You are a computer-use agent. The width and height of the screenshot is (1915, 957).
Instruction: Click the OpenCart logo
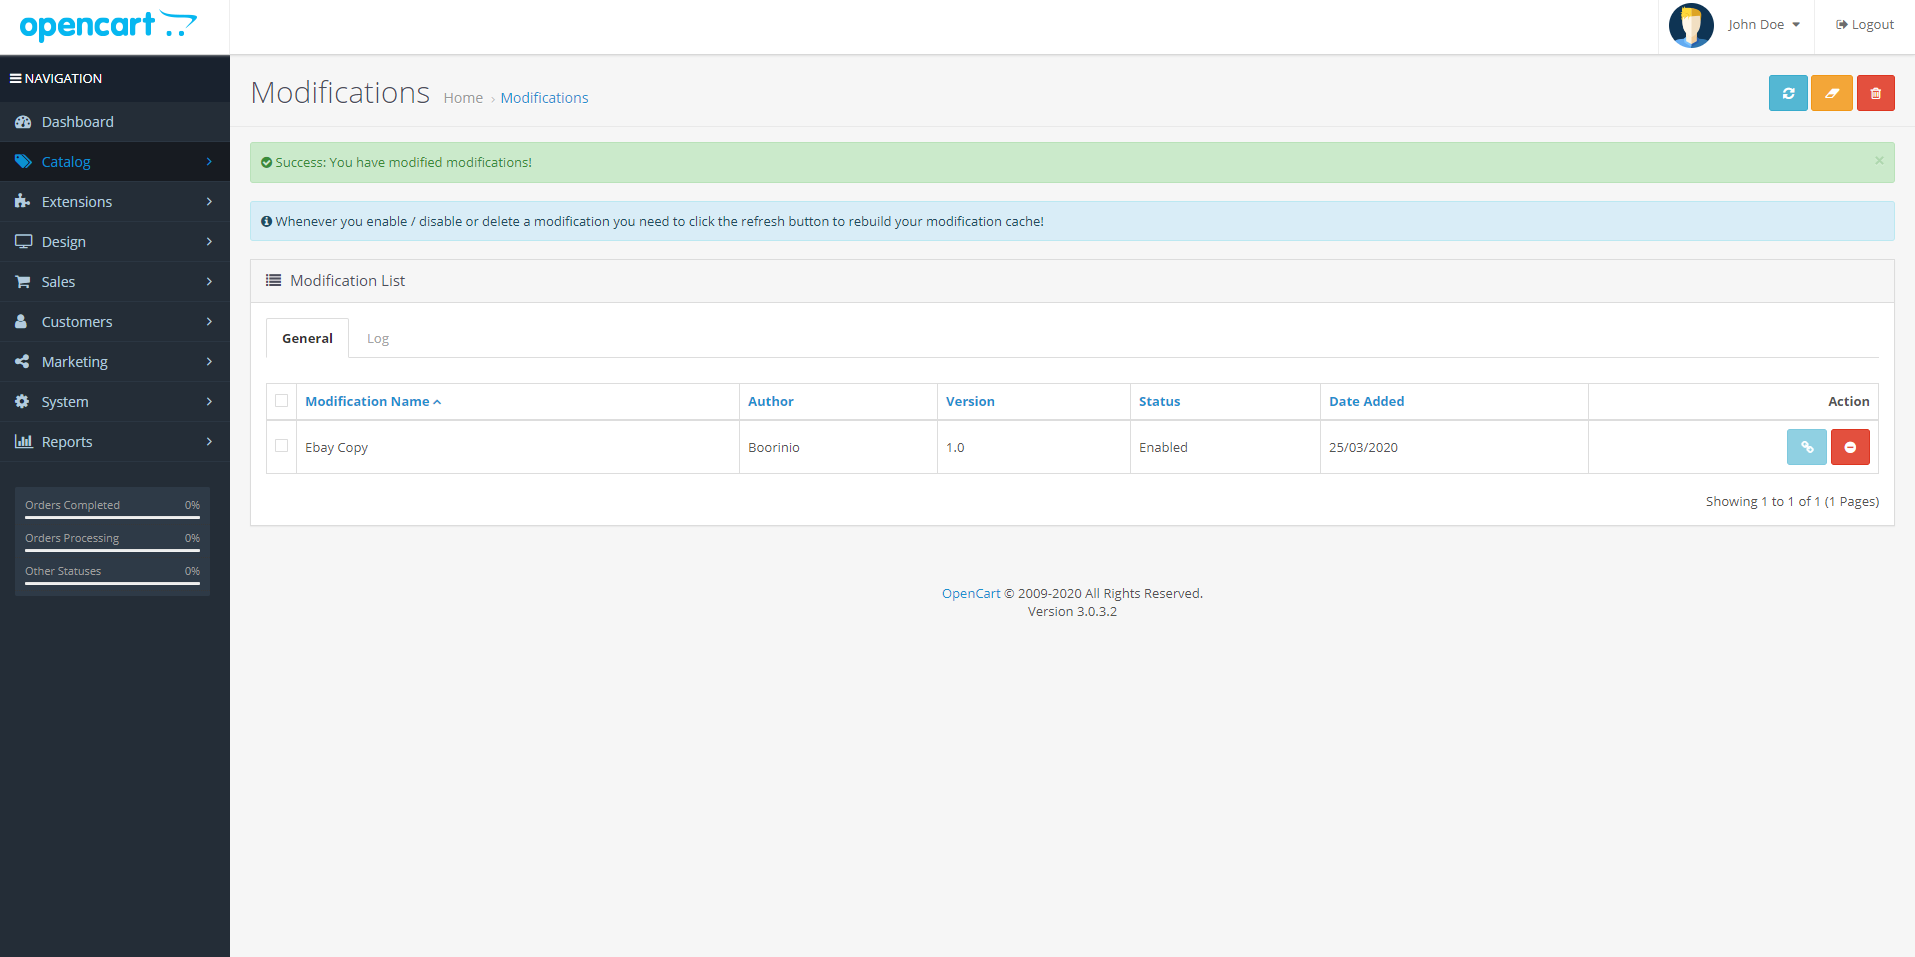(x=108, y=25)
